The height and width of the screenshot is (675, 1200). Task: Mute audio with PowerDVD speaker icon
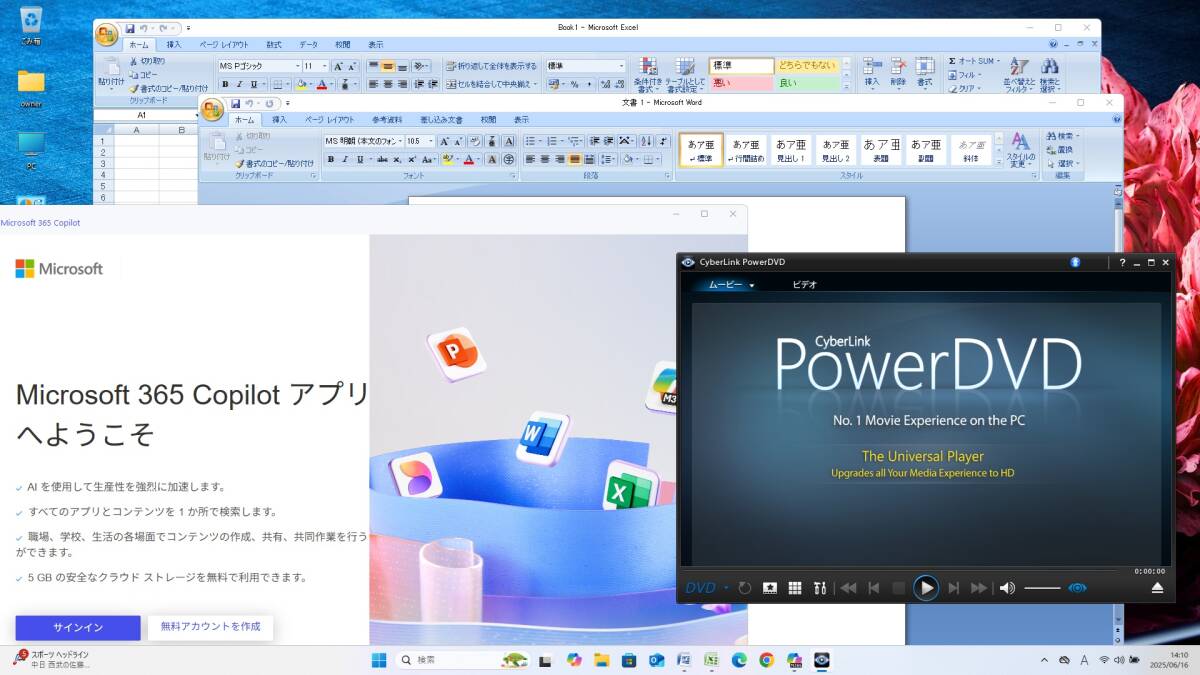pyautogui.click(x=1007, y=588)
